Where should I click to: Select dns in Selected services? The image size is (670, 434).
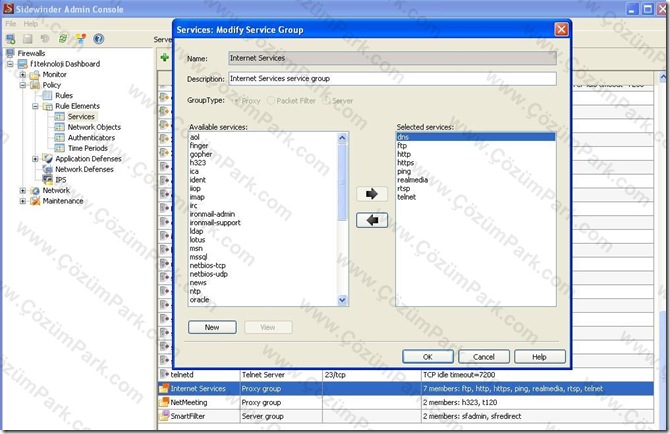(476, 137)
